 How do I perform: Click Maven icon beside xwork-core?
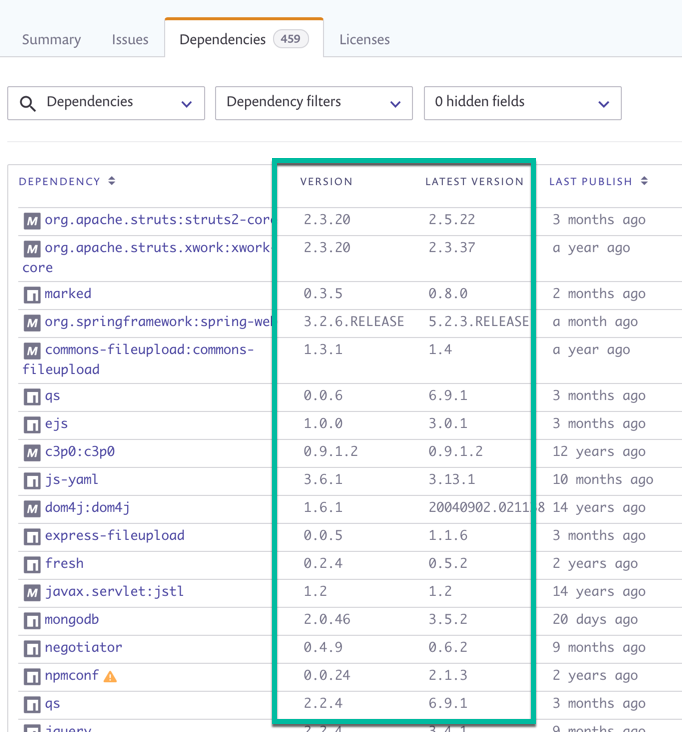pyautogui.click(x=32, y=249)
